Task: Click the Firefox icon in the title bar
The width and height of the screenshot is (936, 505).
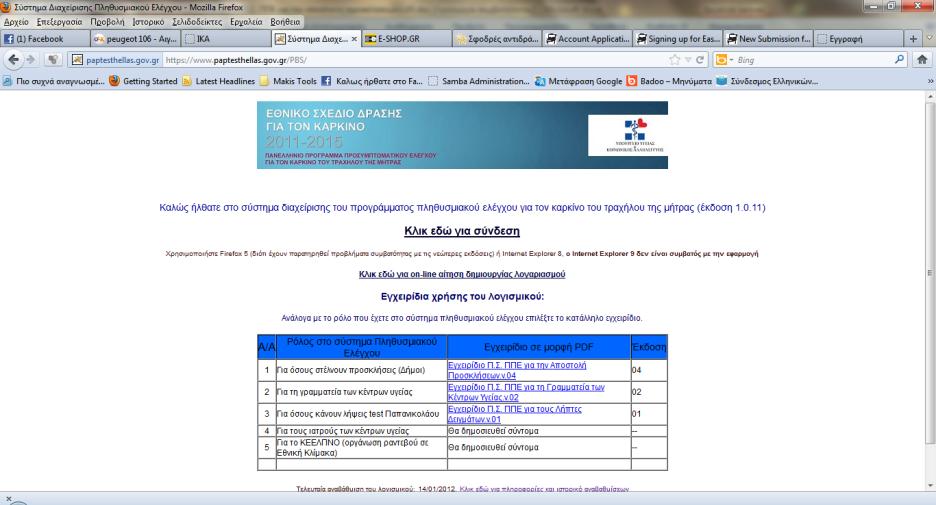Action: point(6,7)
